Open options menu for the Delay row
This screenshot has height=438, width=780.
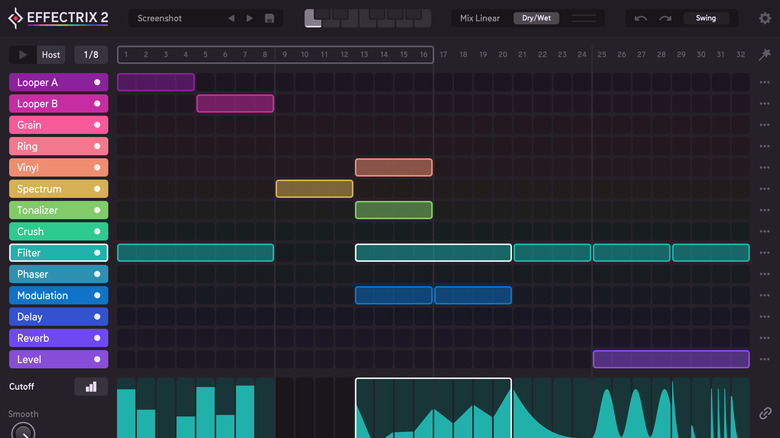point(765,317)
